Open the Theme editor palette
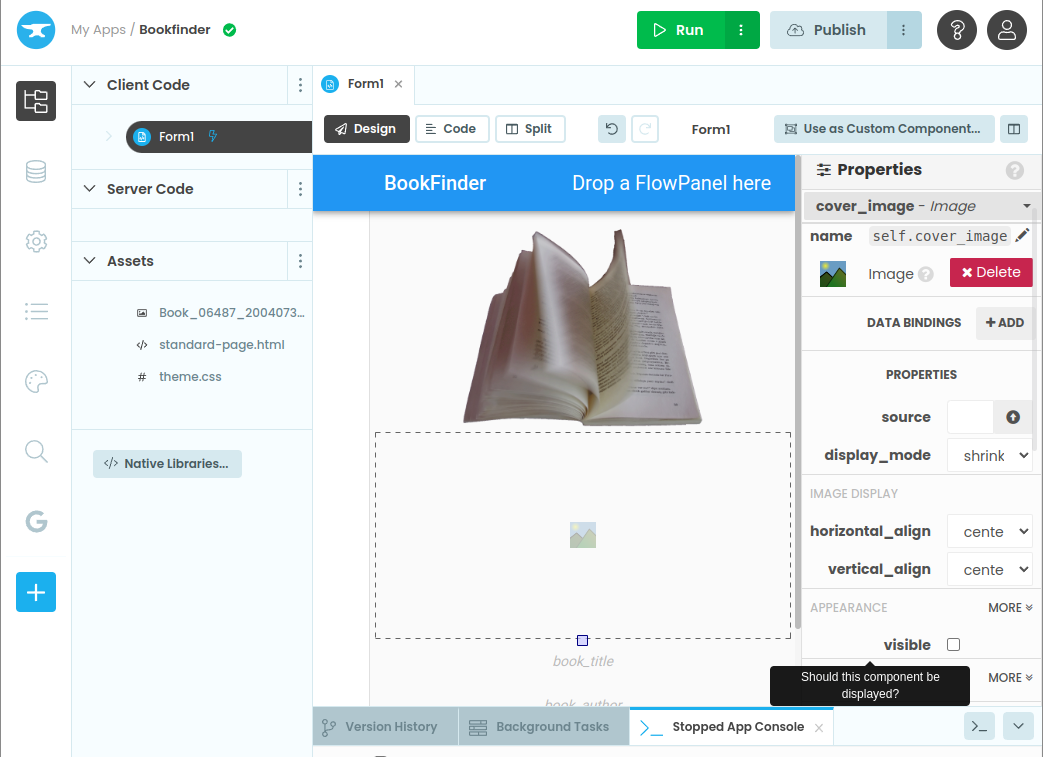Image resolution: width=1043 pixels, height=757 pixels. tap(36, 381)
